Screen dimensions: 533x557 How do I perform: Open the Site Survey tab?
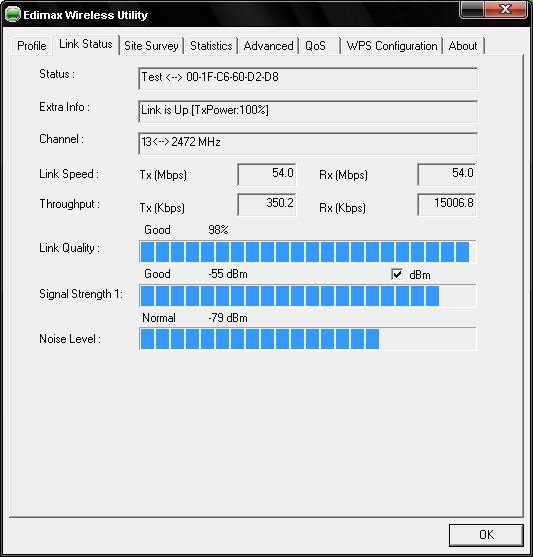(x=151, y=45)
